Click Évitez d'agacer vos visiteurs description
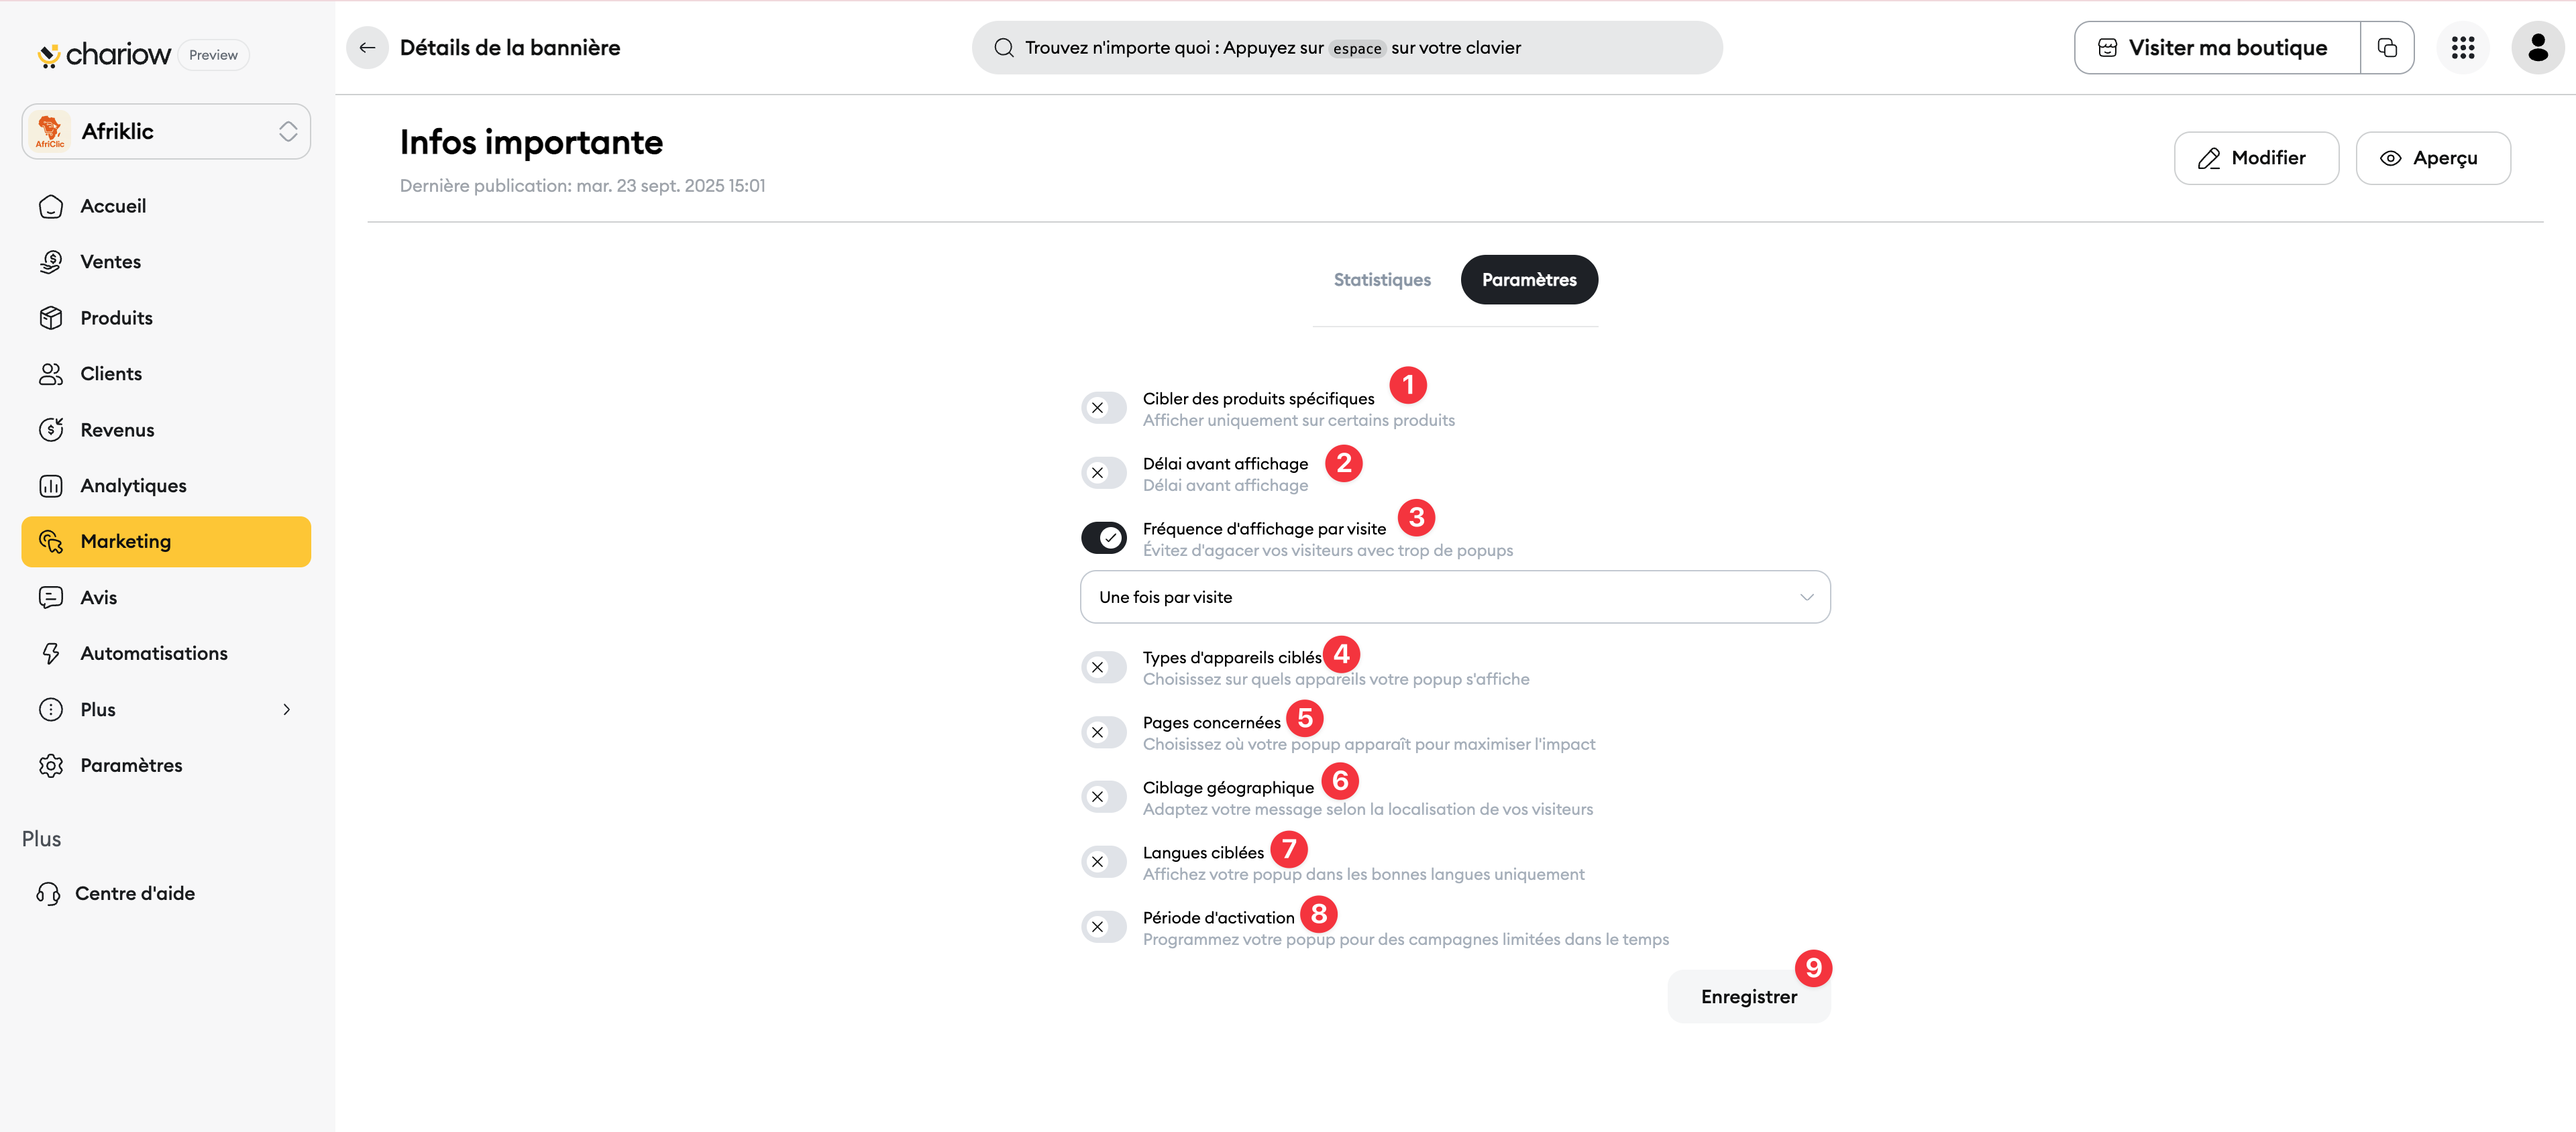Image resolution: width=2576 pixels, height=1132 pixels. click(x=1328, y=550)
